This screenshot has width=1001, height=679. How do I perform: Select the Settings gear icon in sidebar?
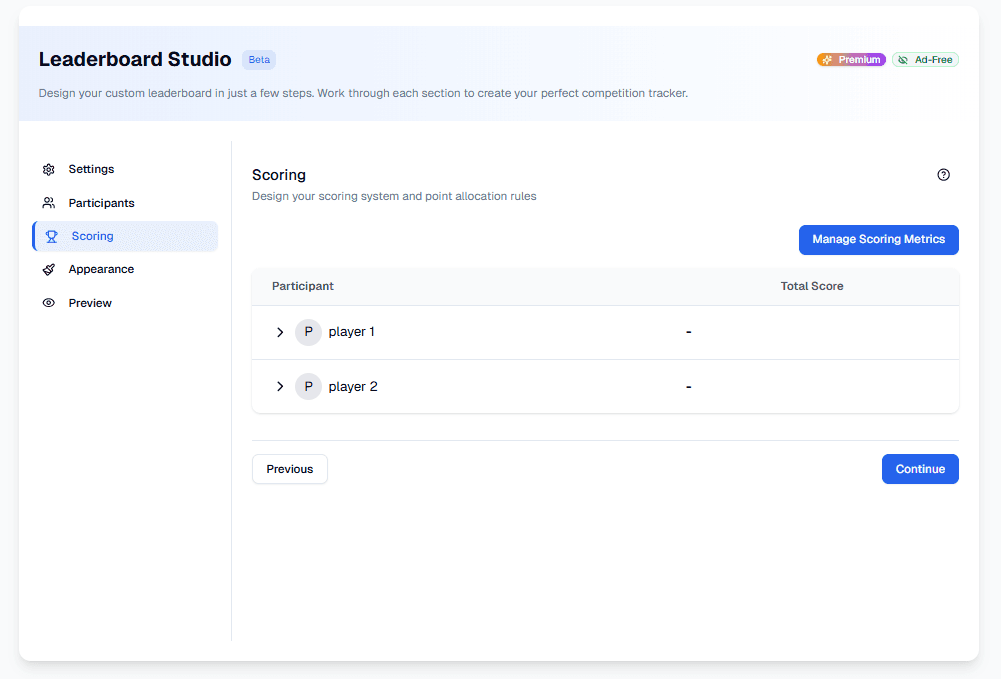click(48, 169)
